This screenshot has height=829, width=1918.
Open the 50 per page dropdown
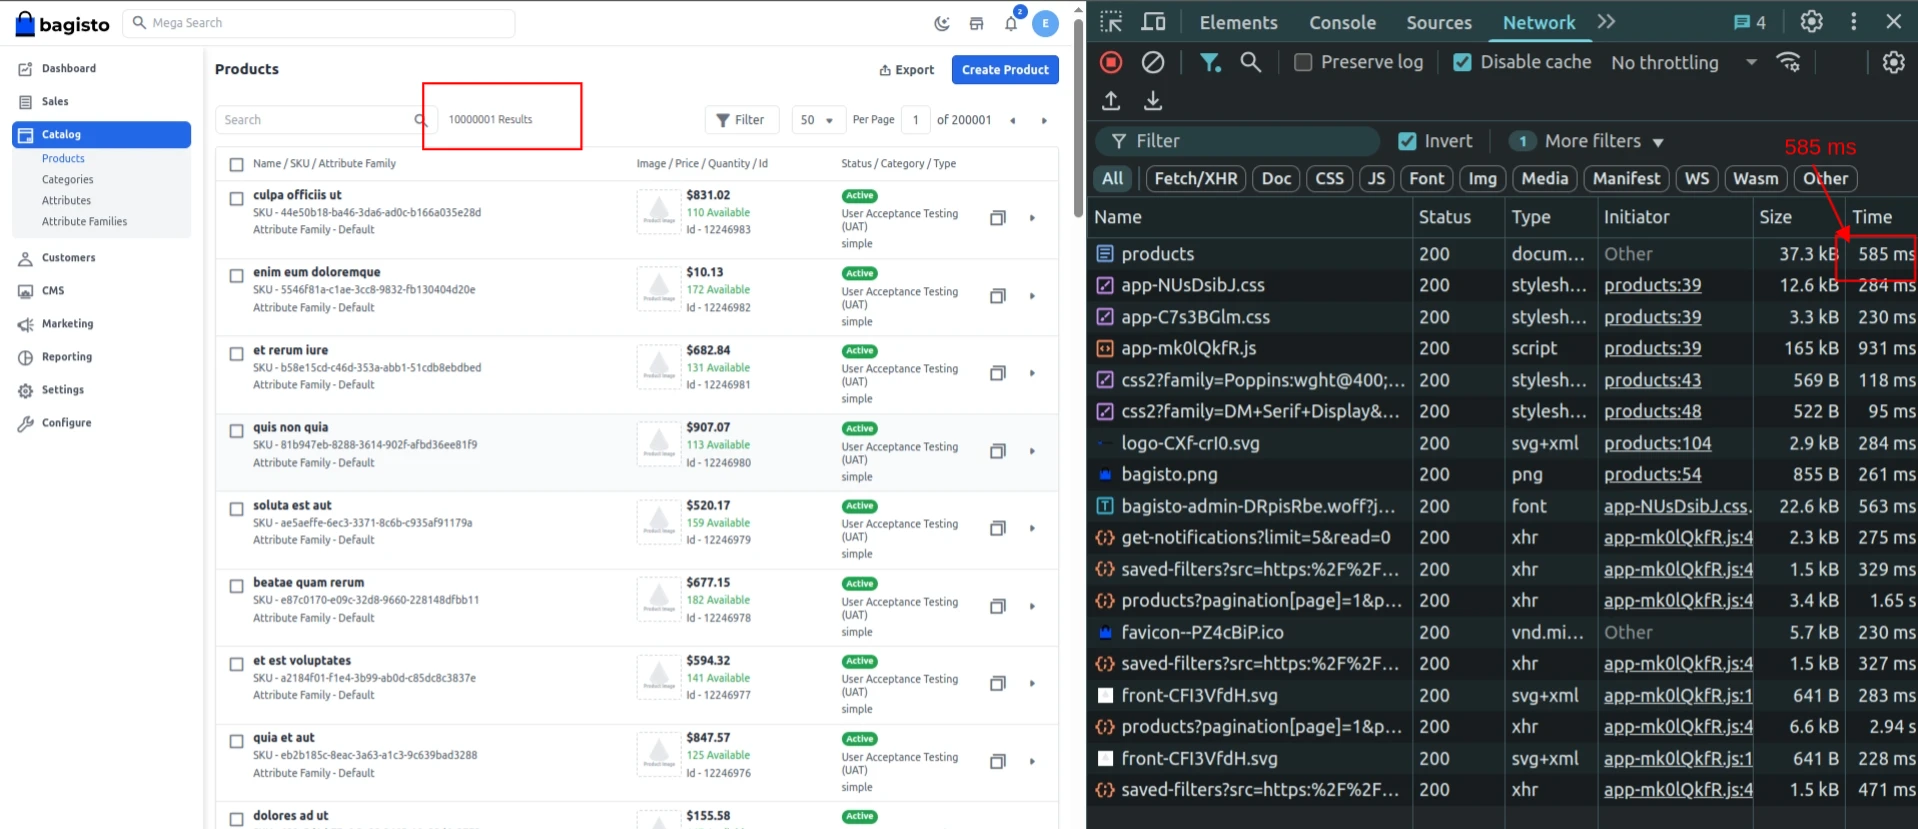[x=818, y=120]
